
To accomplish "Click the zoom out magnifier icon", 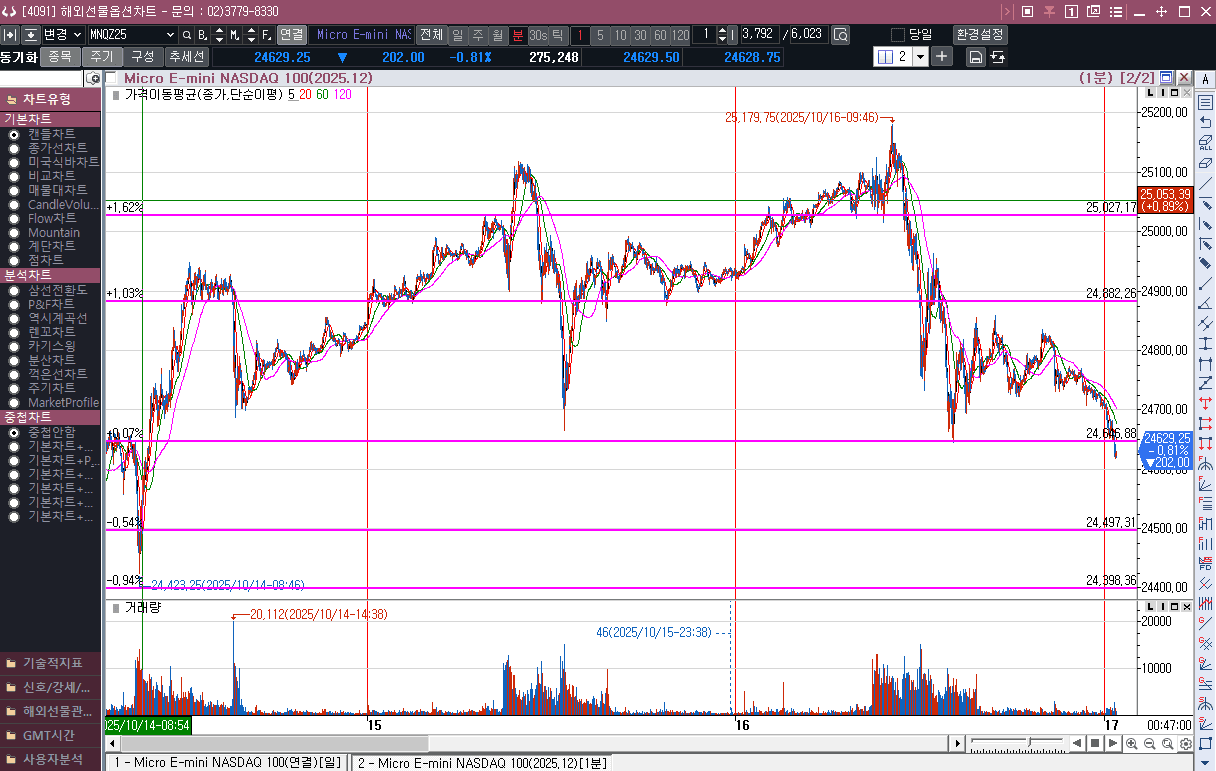I will pyautogui.click(x=1149, y=744).
